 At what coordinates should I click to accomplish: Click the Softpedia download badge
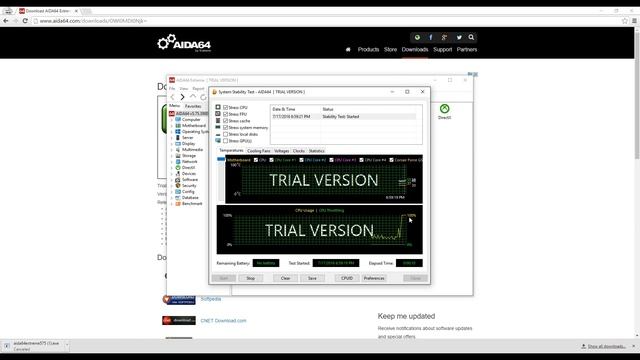[179, 300]
